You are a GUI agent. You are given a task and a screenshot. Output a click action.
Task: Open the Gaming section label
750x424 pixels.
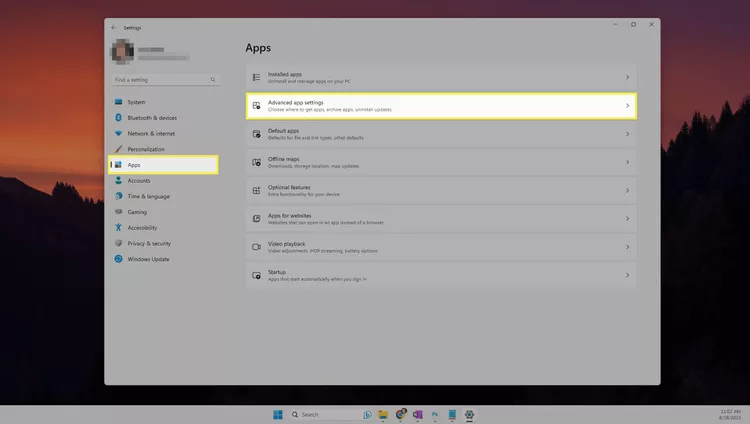click(x=137, y=212)
